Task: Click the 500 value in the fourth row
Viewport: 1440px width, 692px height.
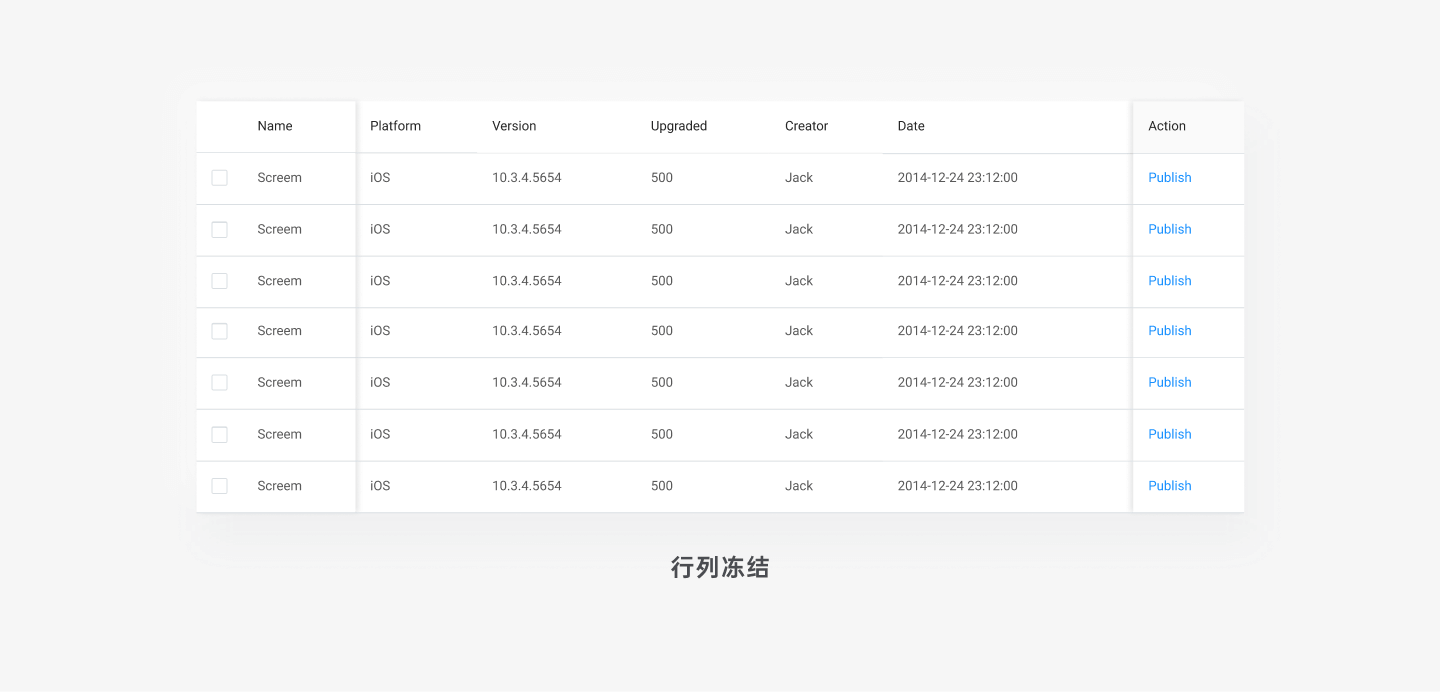Action: (662, 331)
